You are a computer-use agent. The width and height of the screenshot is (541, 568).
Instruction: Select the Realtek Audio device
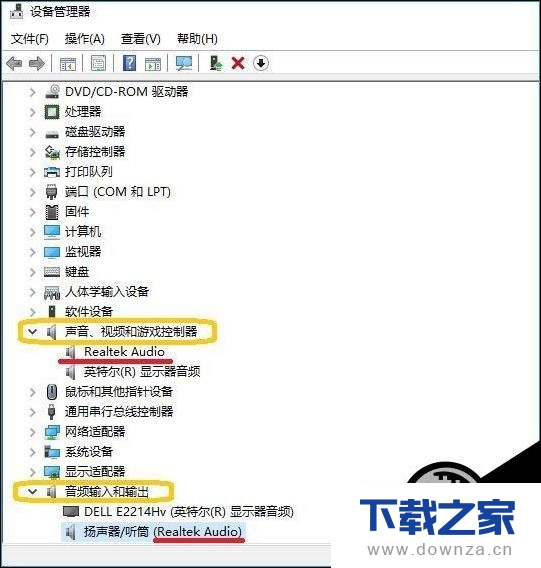point(124,352)
